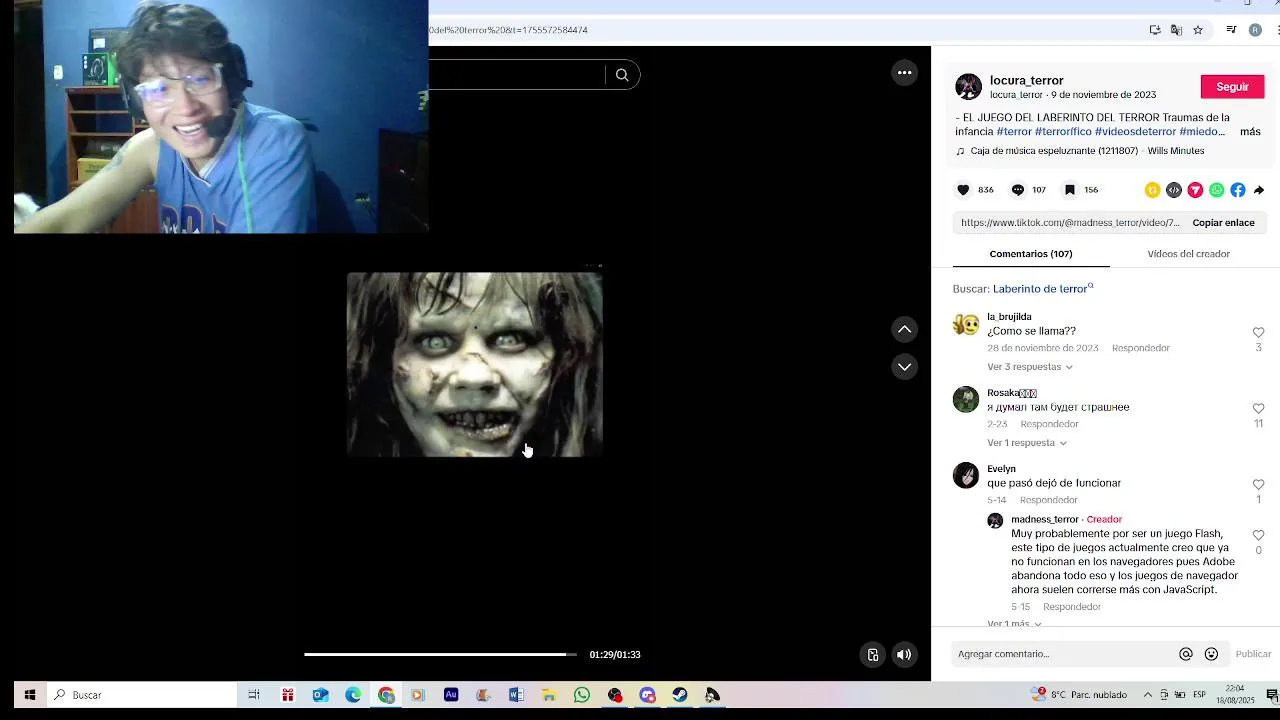The height and width of the screenshot is (720, 1280).
Task: Reply to Evelyn's comment
Action: (x=1049, y=500)
